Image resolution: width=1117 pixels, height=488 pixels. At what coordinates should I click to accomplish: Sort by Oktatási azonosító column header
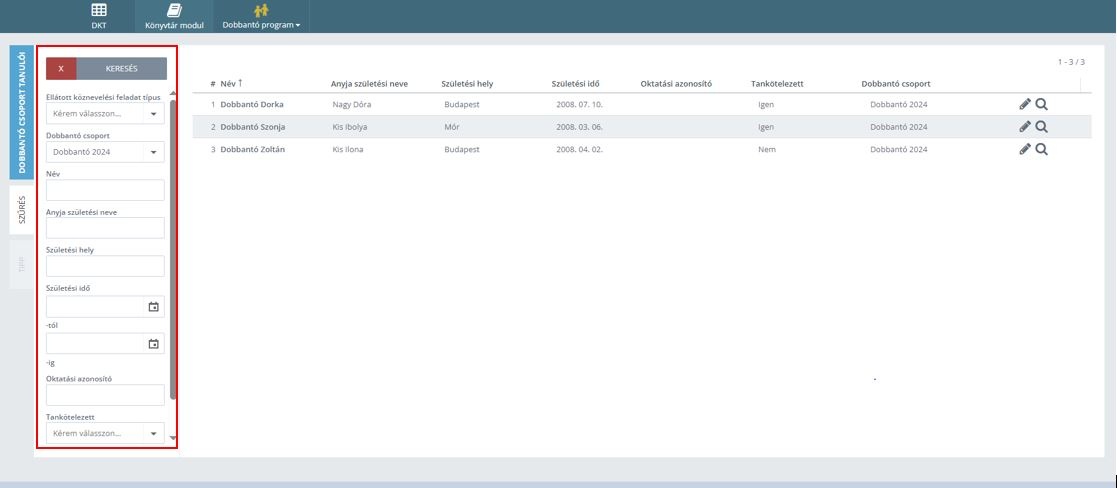[676, 84]
